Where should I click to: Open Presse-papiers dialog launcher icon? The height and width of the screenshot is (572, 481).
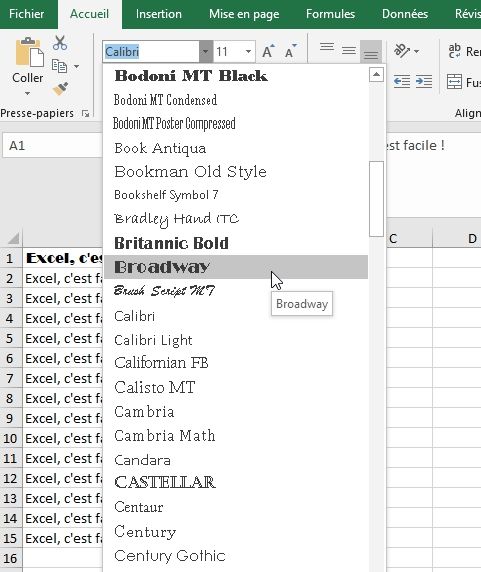click(86, 114)
